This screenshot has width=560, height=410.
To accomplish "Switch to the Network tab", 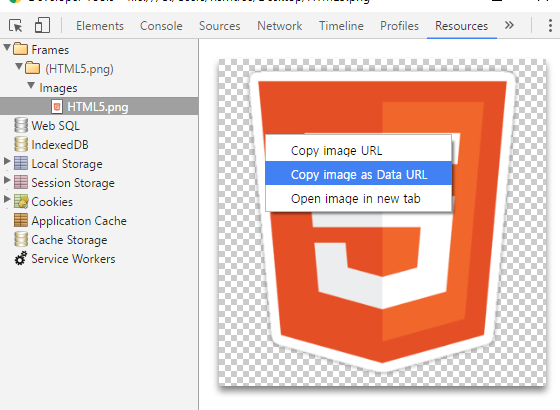I will [x=280, y=26].
